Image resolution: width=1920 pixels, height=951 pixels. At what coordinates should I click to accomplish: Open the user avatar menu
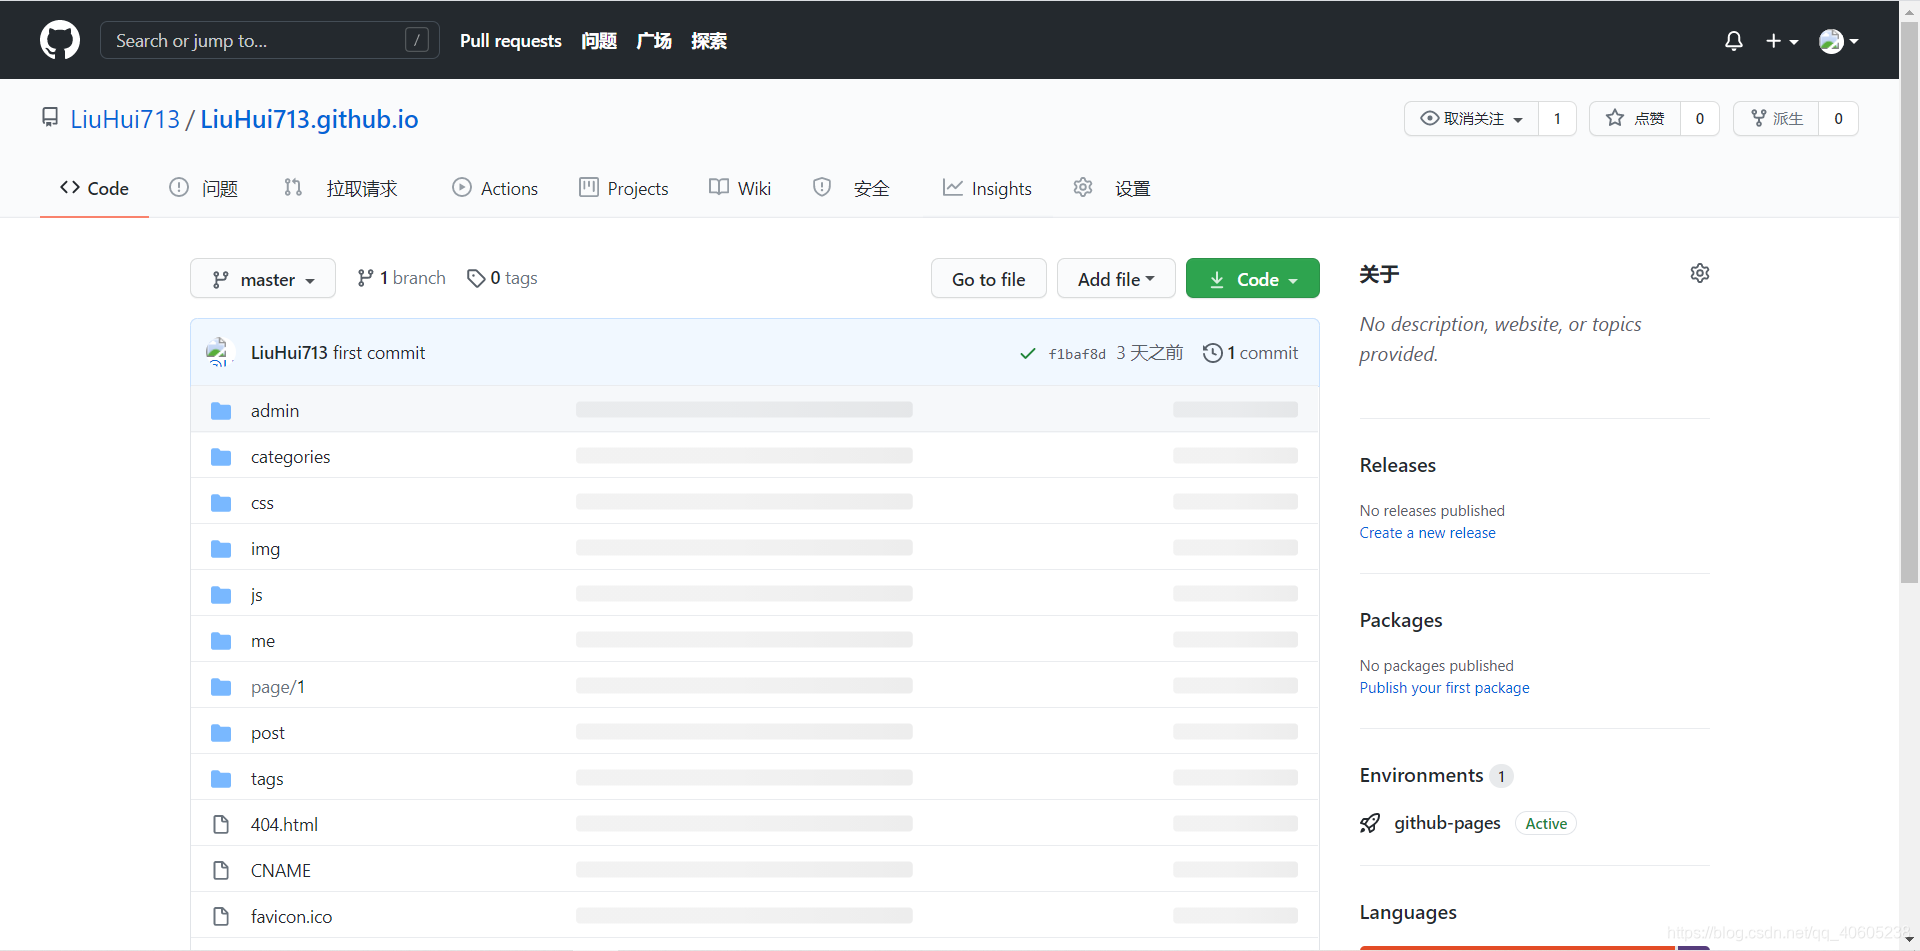1839,41
